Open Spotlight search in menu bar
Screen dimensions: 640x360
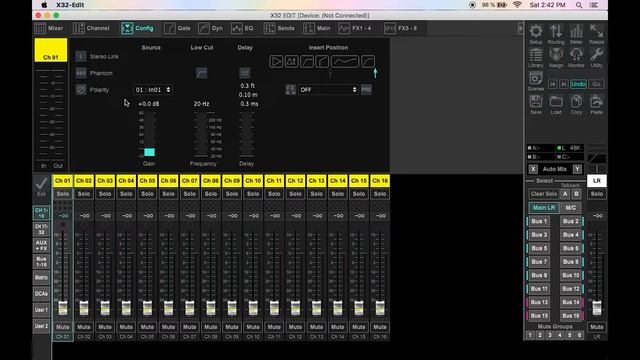[x=579, y=5]
